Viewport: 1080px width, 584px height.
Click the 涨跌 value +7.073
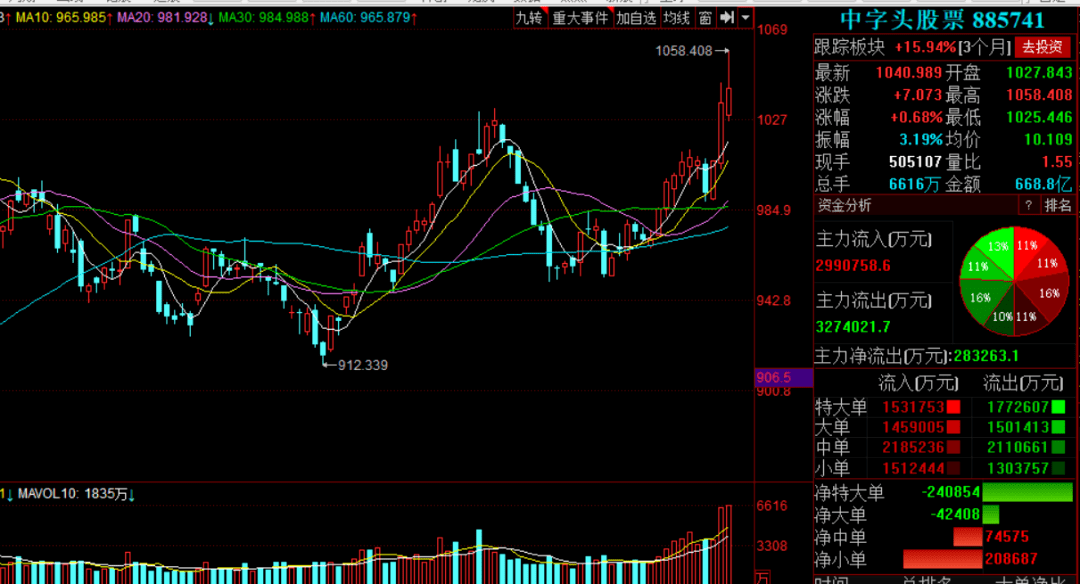(917, 94)
